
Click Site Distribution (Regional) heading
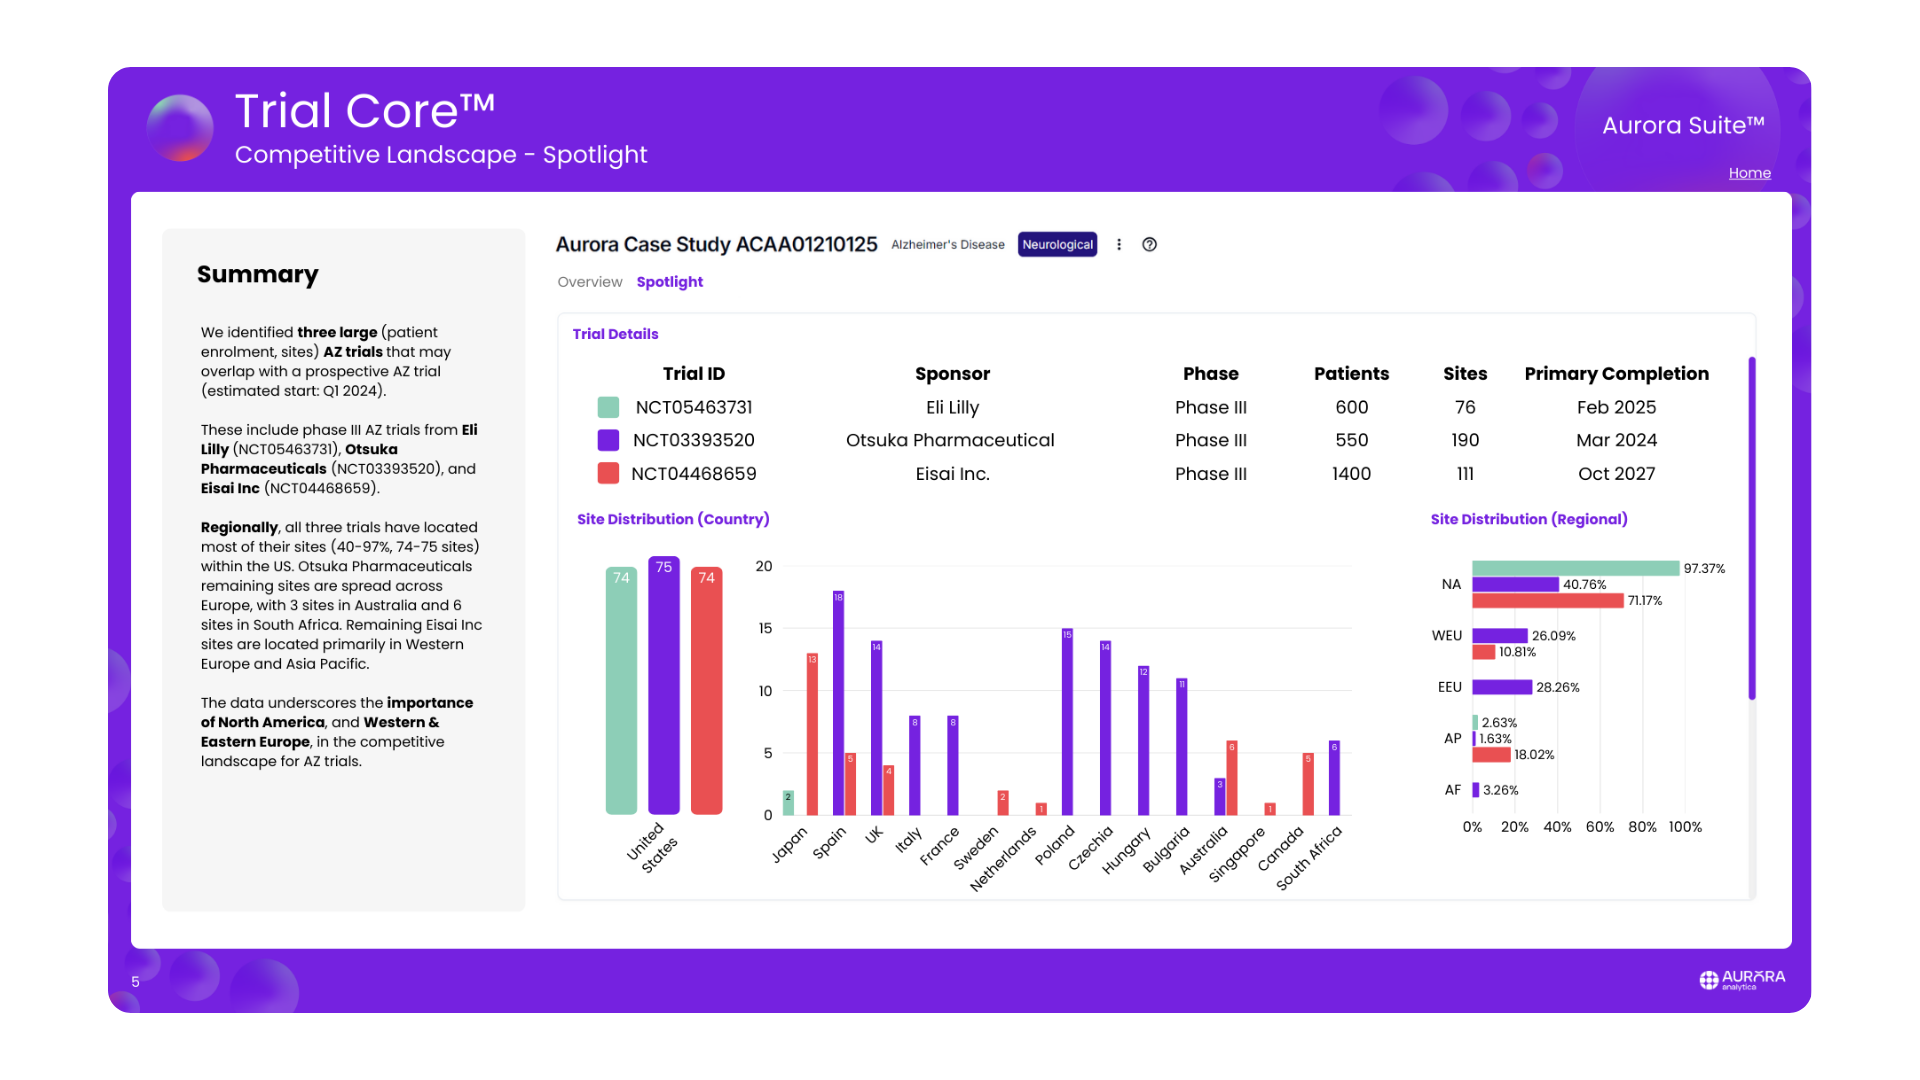pyautogui.click(x=1529, y=519)
